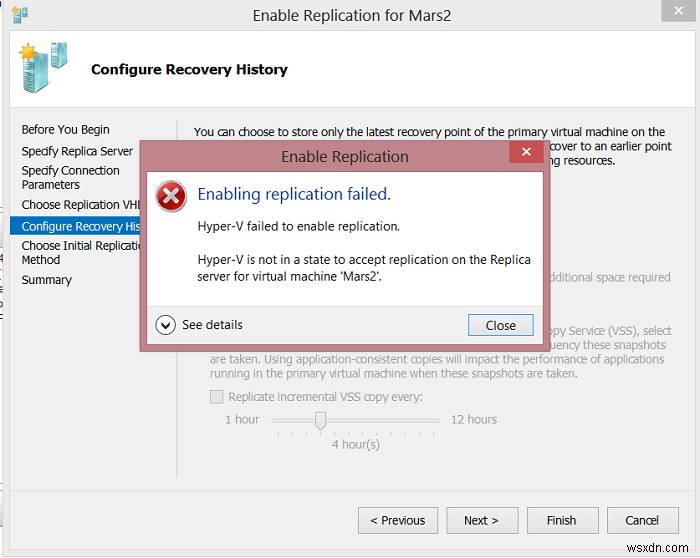Toggle Replicate incremental VSS copy checkbox

click(x=217, y=397)
